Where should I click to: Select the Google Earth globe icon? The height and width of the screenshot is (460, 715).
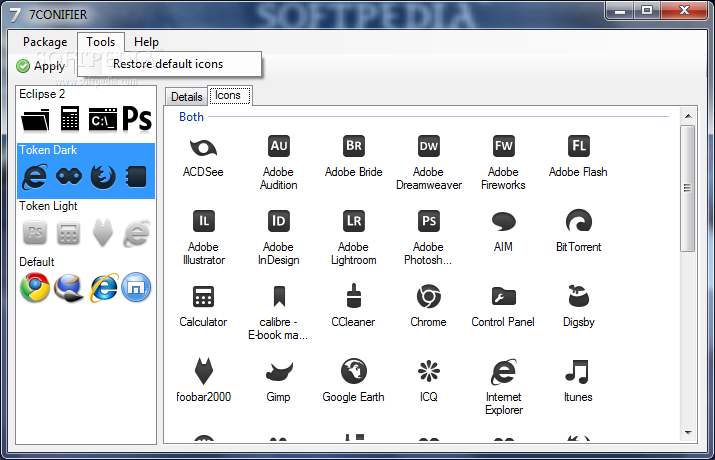tap(354, 371)
